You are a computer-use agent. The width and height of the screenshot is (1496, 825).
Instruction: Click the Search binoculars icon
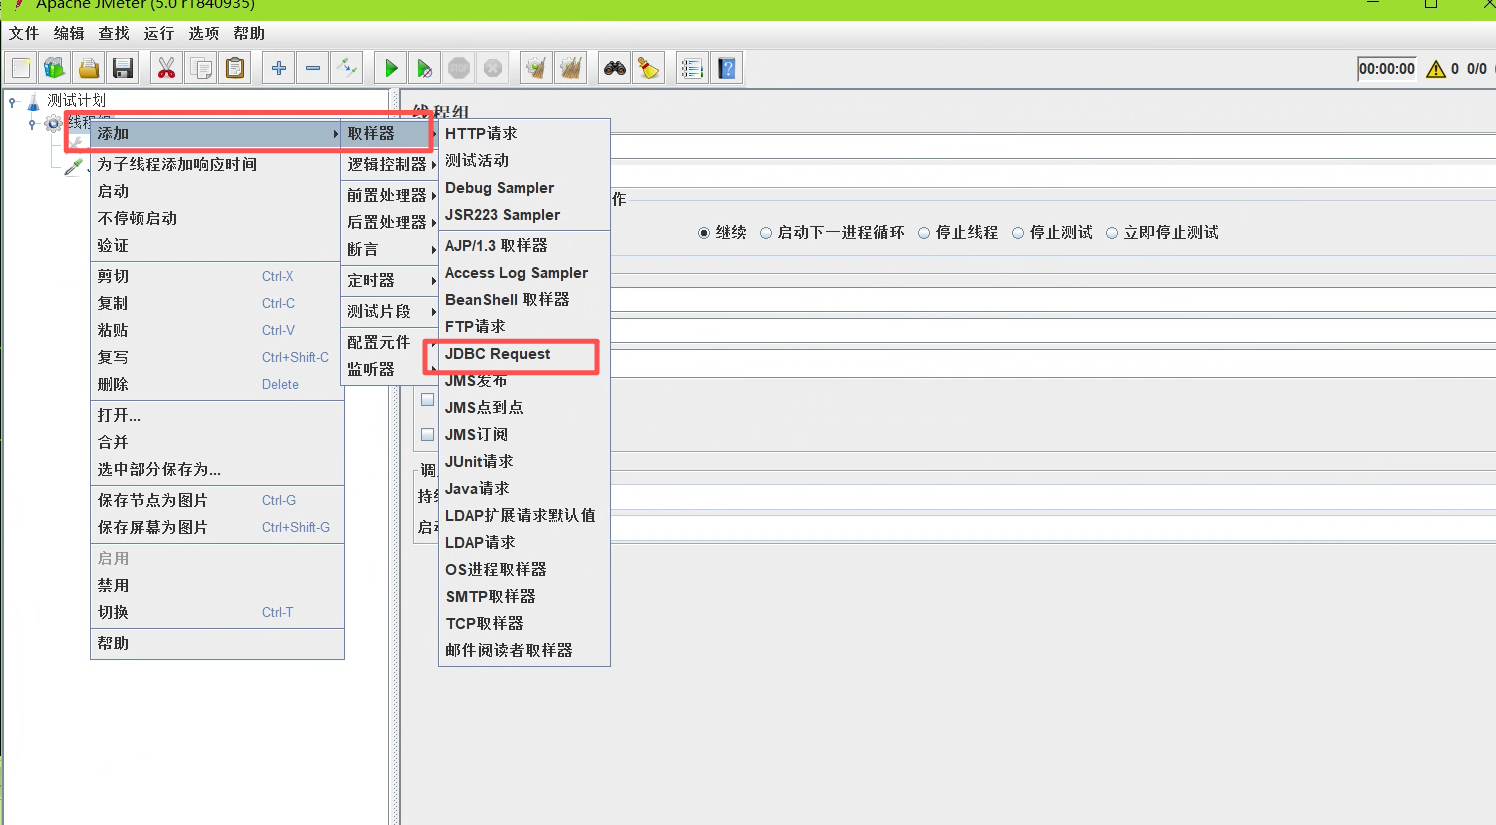(x=614, y=68)
